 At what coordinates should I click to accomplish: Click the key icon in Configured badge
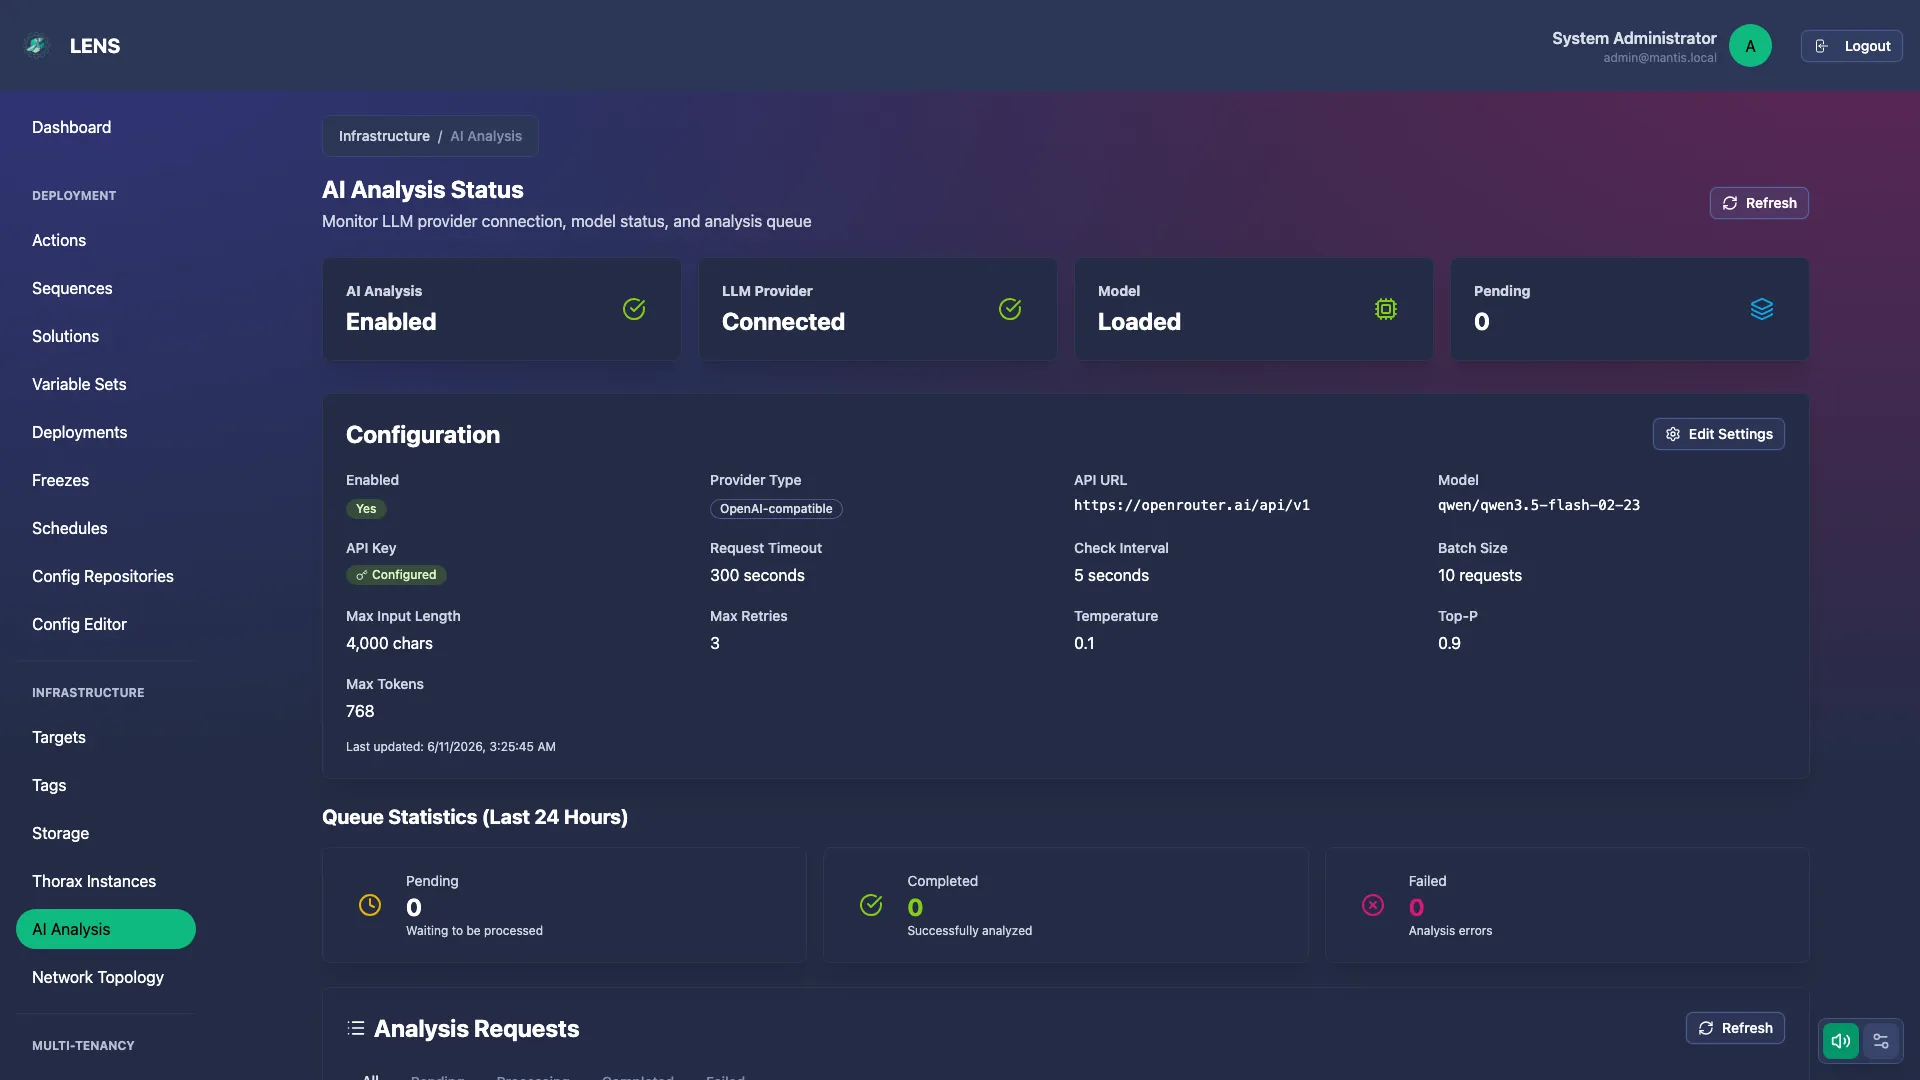coord(362,575)
